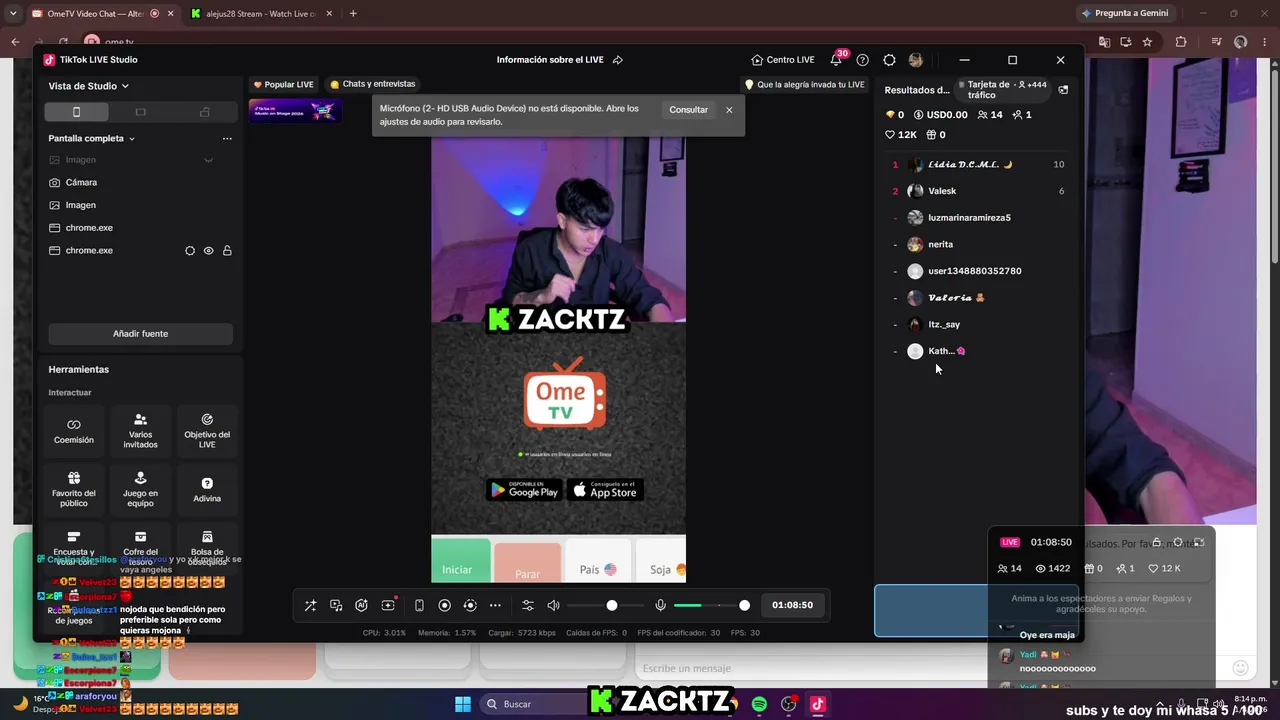The width and height of the screenshot is (1280, 720).
Task: Adjust the microphone volume slider
Action: pos(712,605)
